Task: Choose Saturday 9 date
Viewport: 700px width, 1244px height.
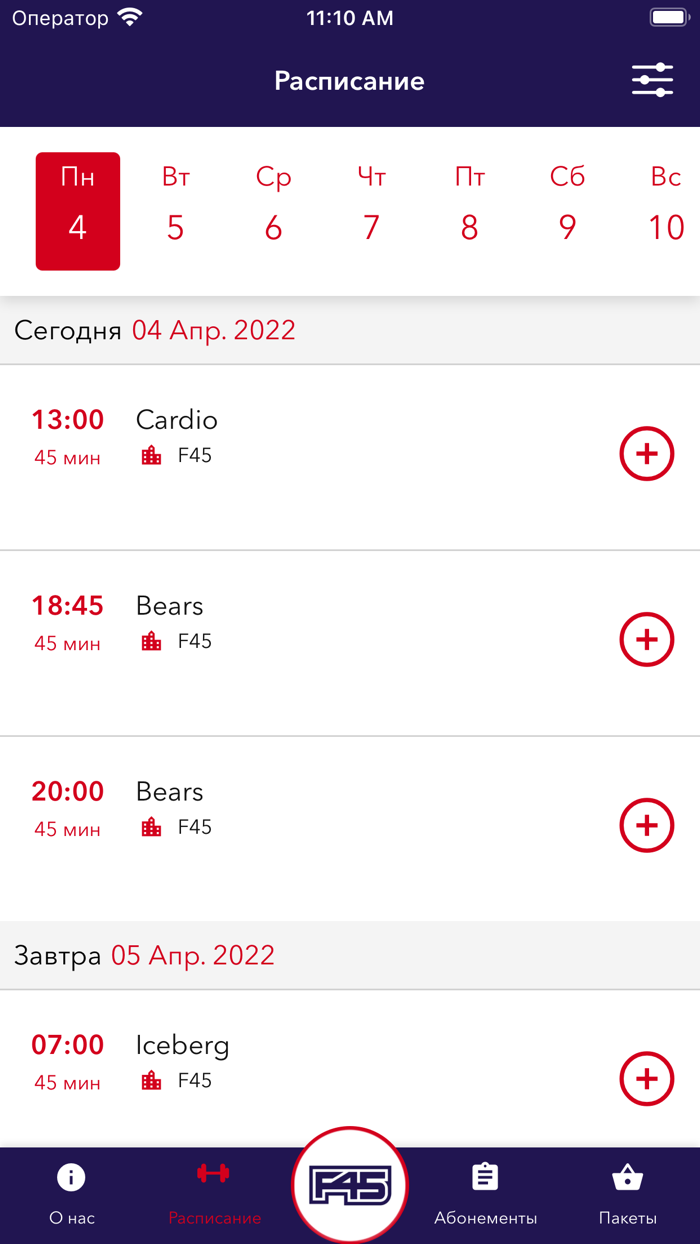Action: click(x=567, y=211)
